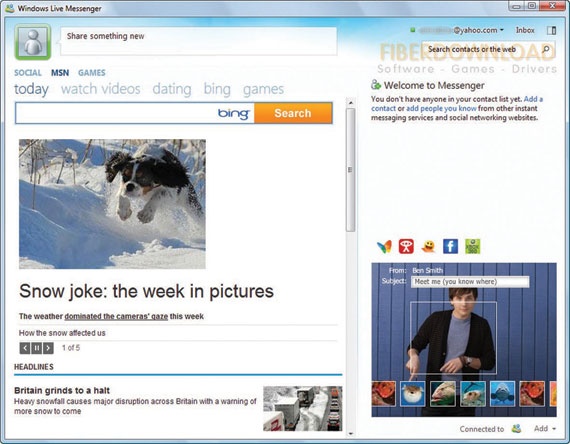Click the red Myspace-style service icon
The image size is (570, 444).
click(406, 247)
